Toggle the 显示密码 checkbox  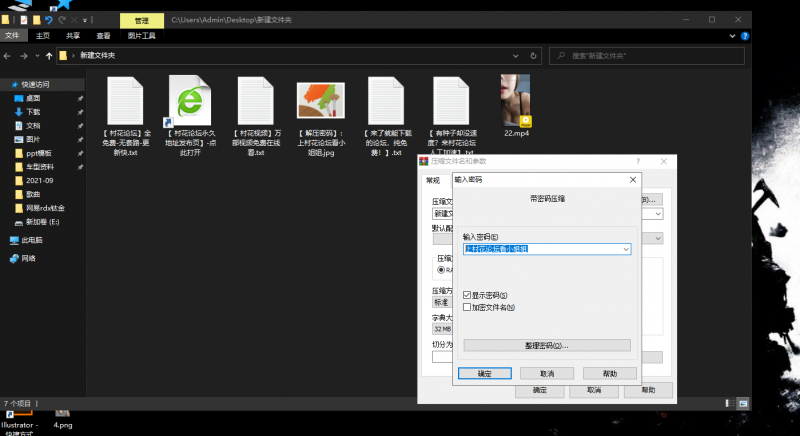467,295
